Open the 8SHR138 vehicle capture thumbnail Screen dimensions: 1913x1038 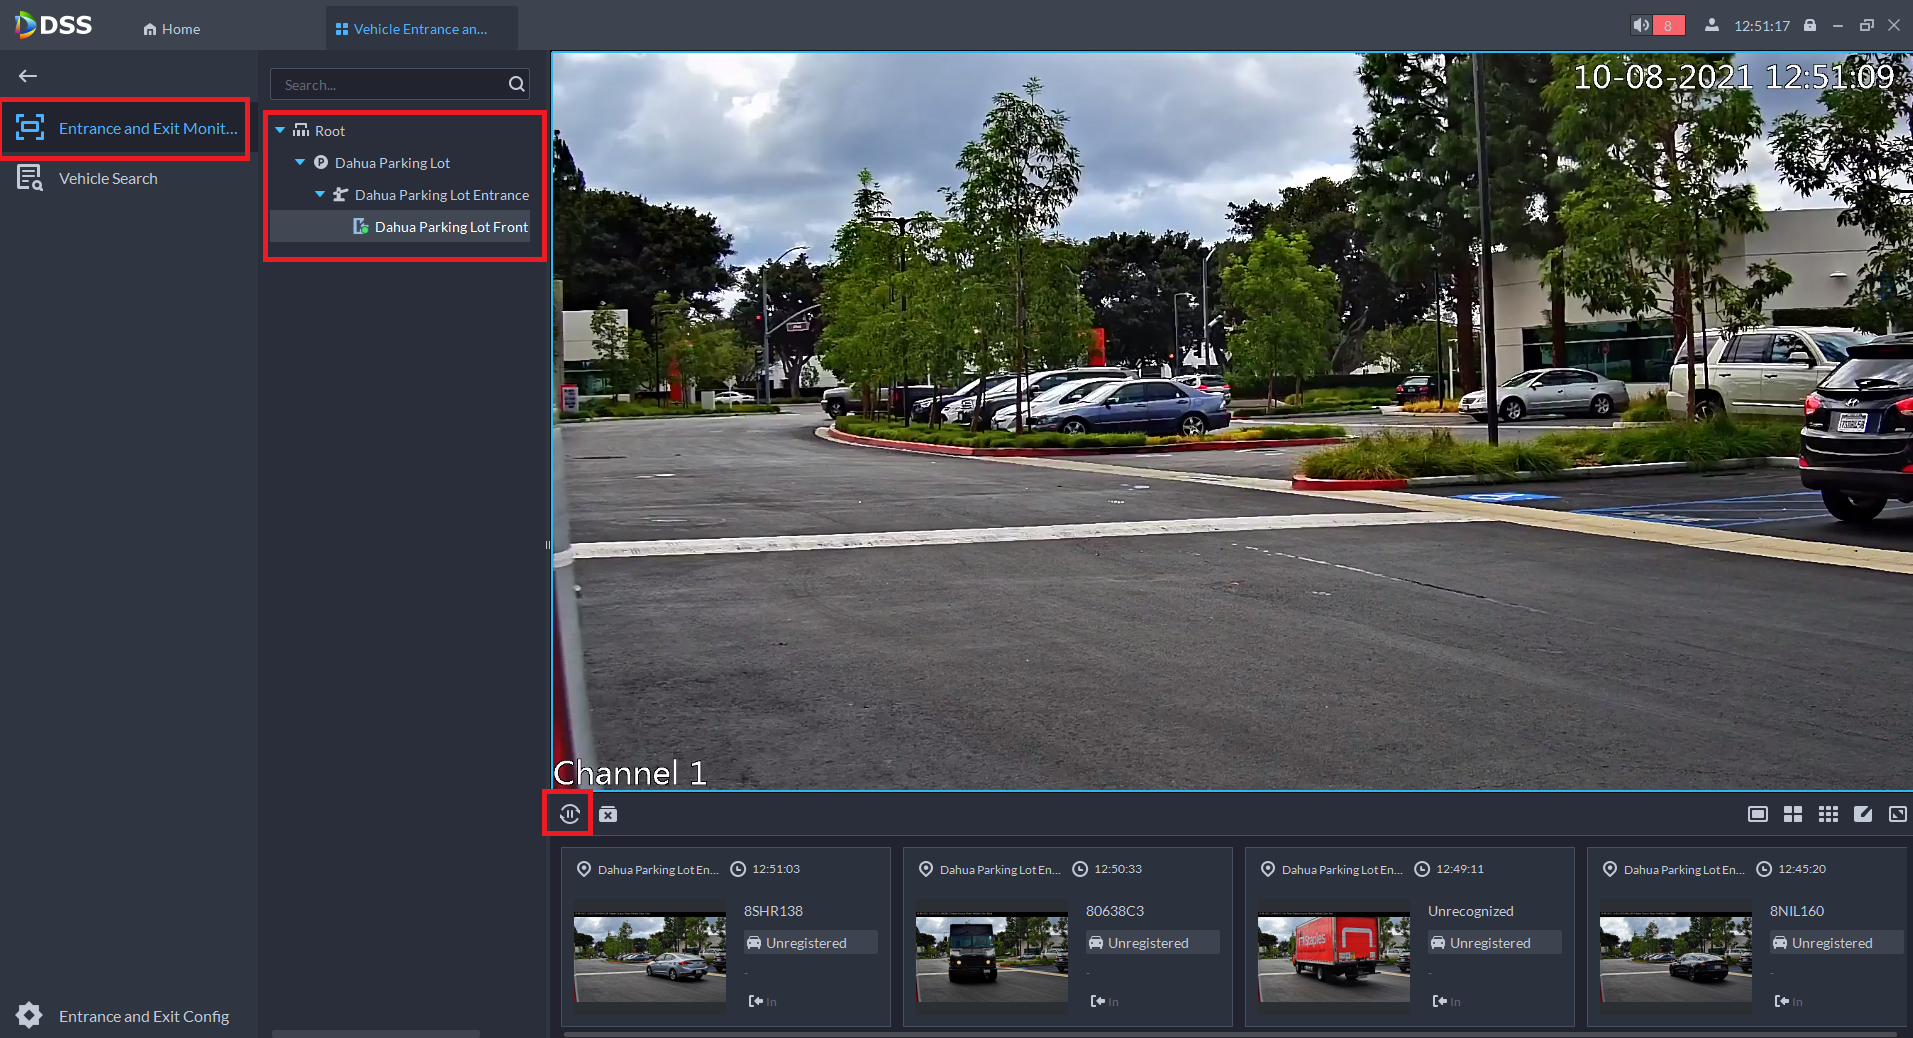click(x=650, y=957)
